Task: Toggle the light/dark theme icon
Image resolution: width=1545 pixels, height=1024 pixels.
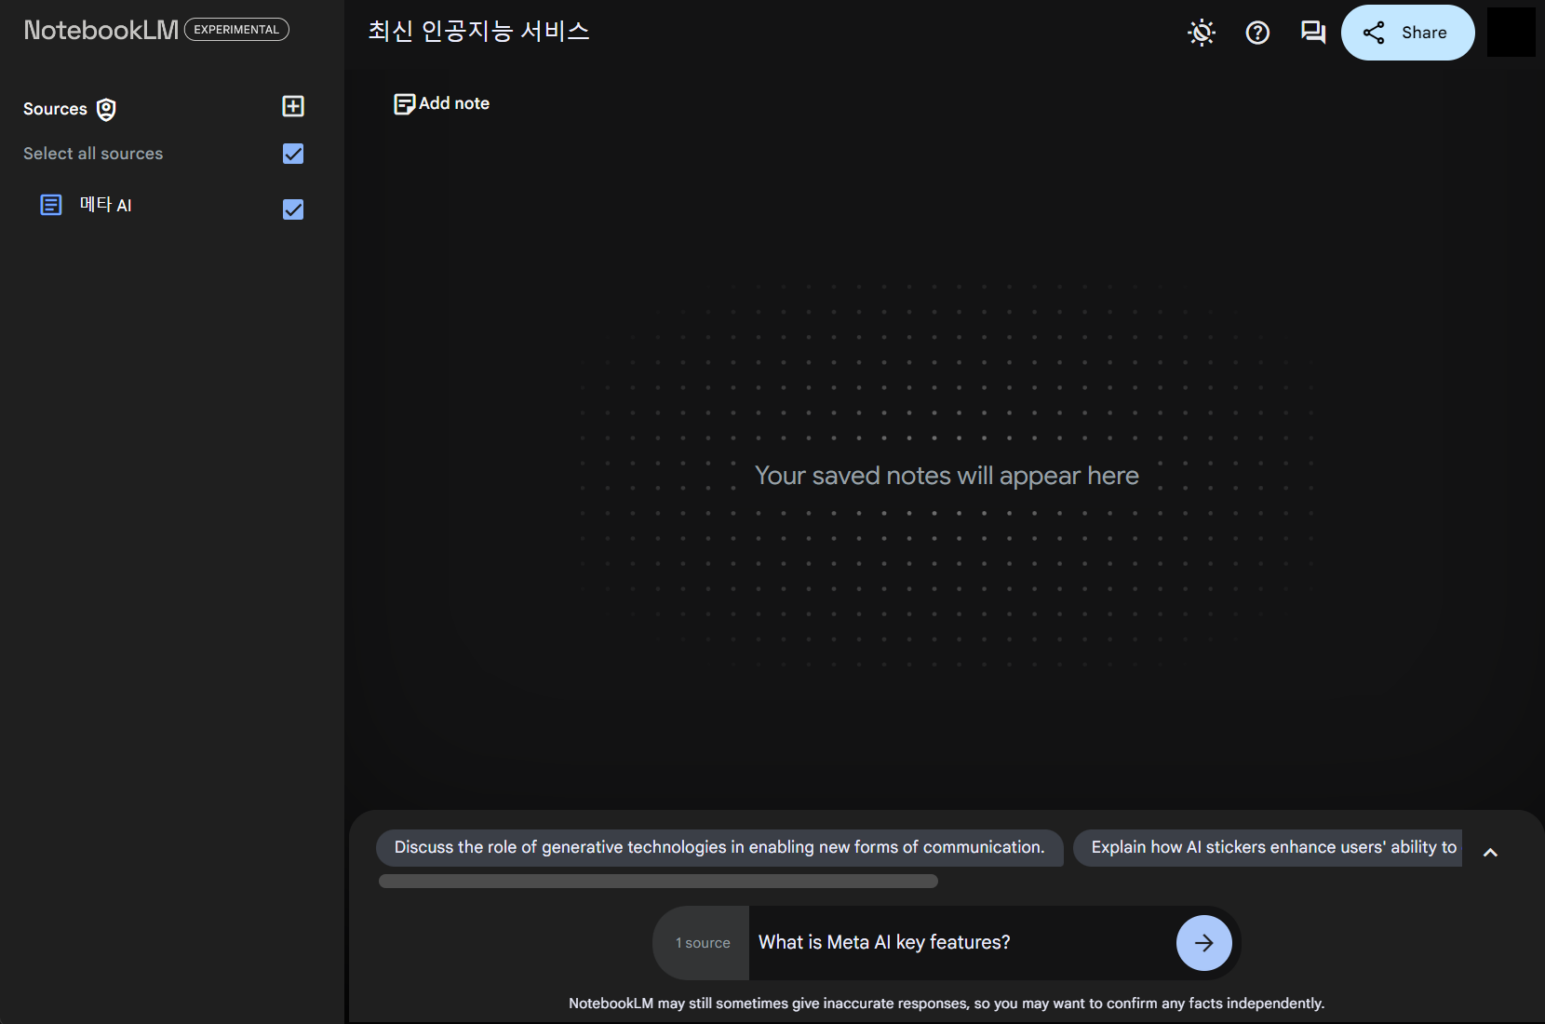Action: 1201,33
